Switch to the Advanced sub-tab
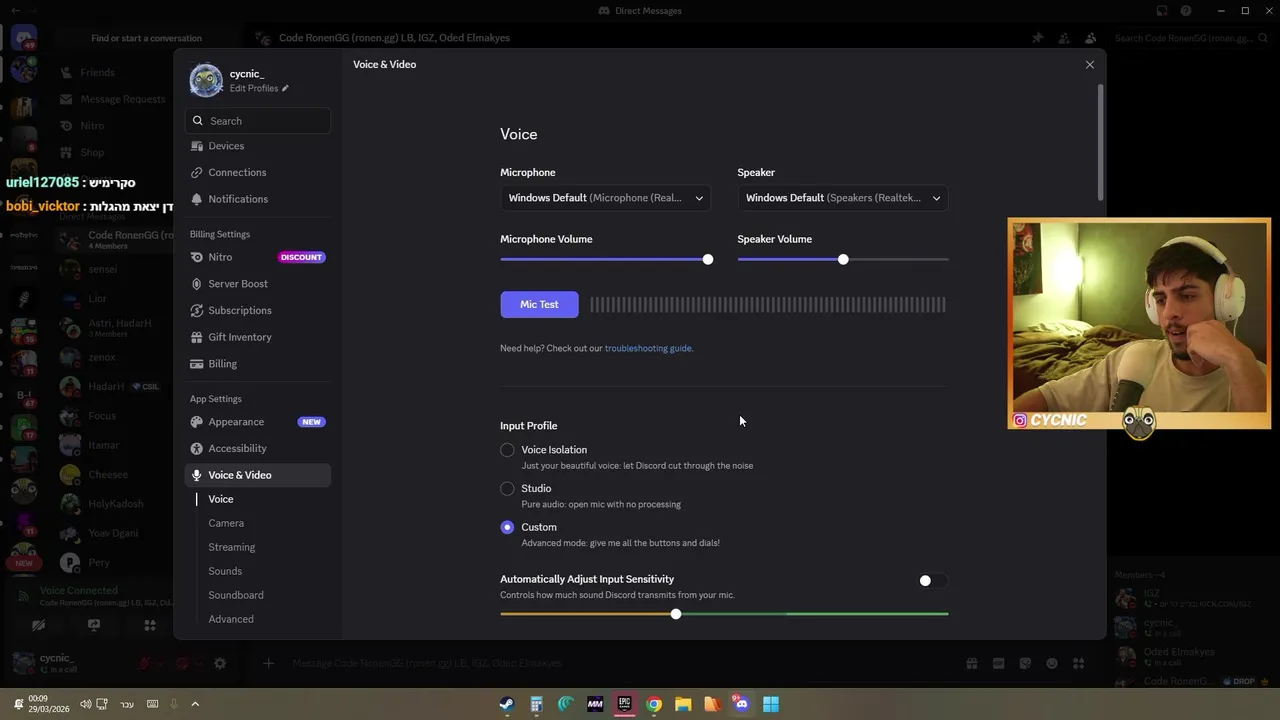Screen dimensions: 1280x720 click(231, 619)
